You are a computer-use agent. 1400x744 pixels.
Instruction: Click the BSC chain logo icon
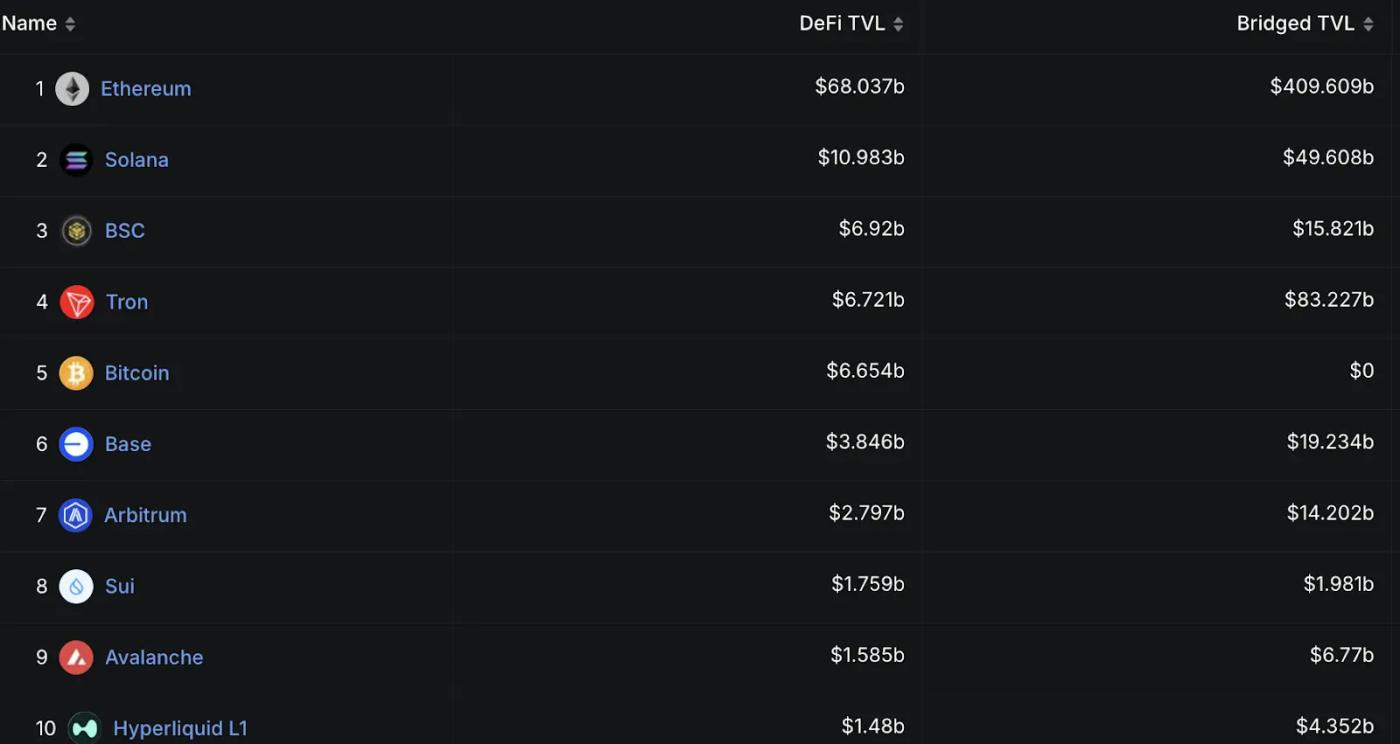(76, 231)
